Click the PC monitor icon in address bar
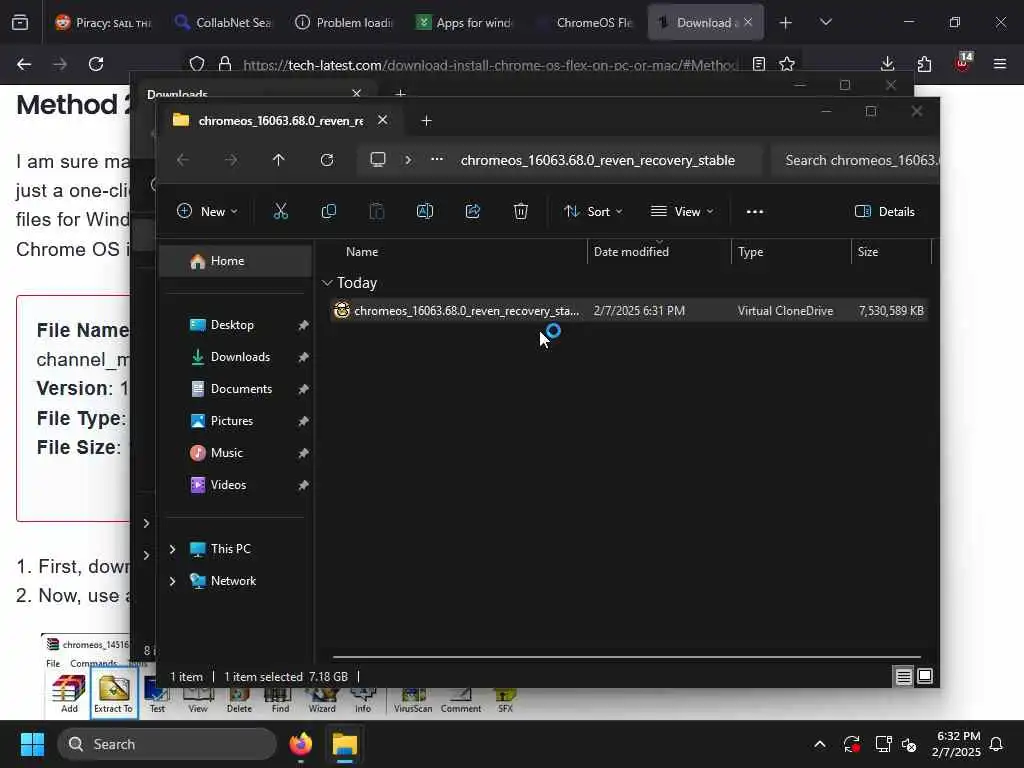 tap(377, 160)
